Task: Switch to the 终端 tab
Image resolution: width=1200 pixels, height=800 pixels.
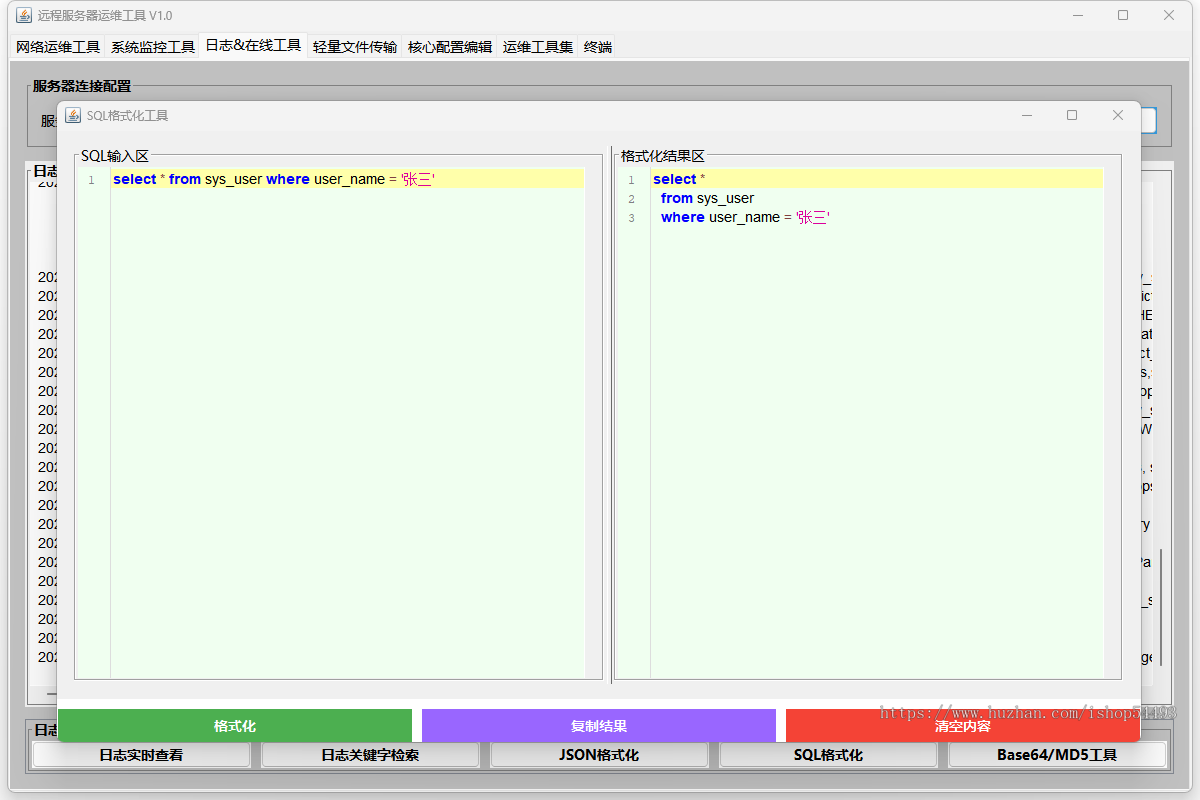Action: click(598, 47)
